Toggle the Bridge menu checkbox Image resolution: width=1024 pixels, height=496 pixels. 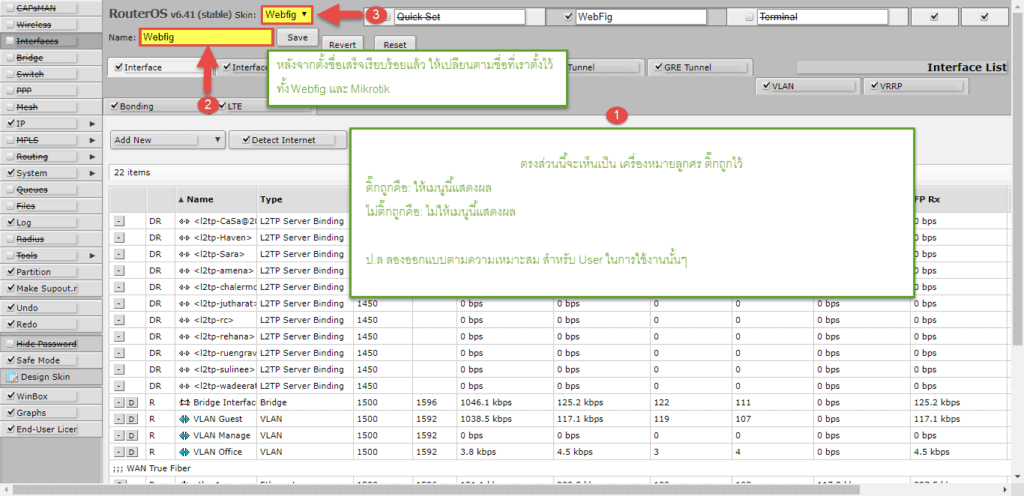10,57
